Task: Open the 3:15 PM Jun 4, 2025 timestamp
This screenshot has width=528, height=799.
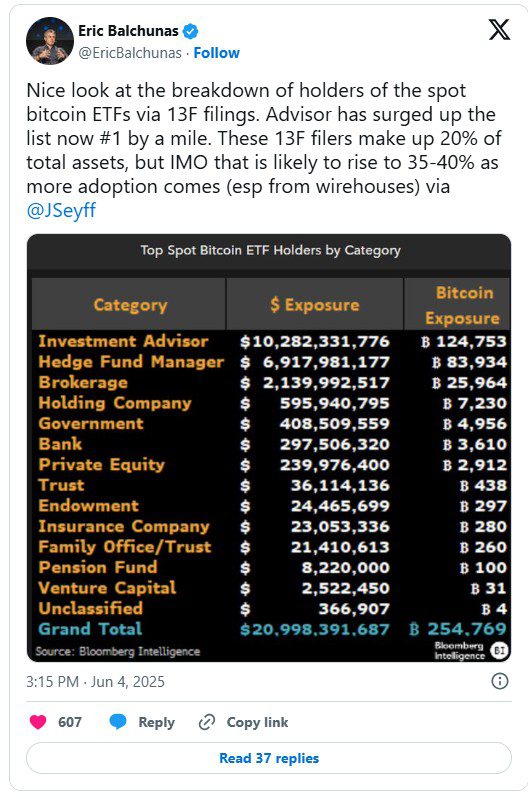Action: point(95,681)
